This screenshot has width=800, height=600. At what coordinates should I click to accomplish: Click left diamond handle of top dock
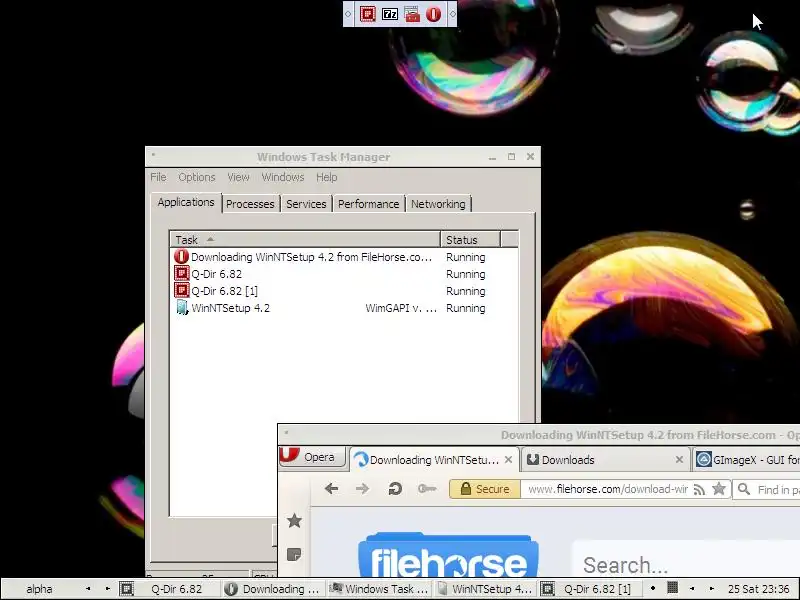point(348,14)
